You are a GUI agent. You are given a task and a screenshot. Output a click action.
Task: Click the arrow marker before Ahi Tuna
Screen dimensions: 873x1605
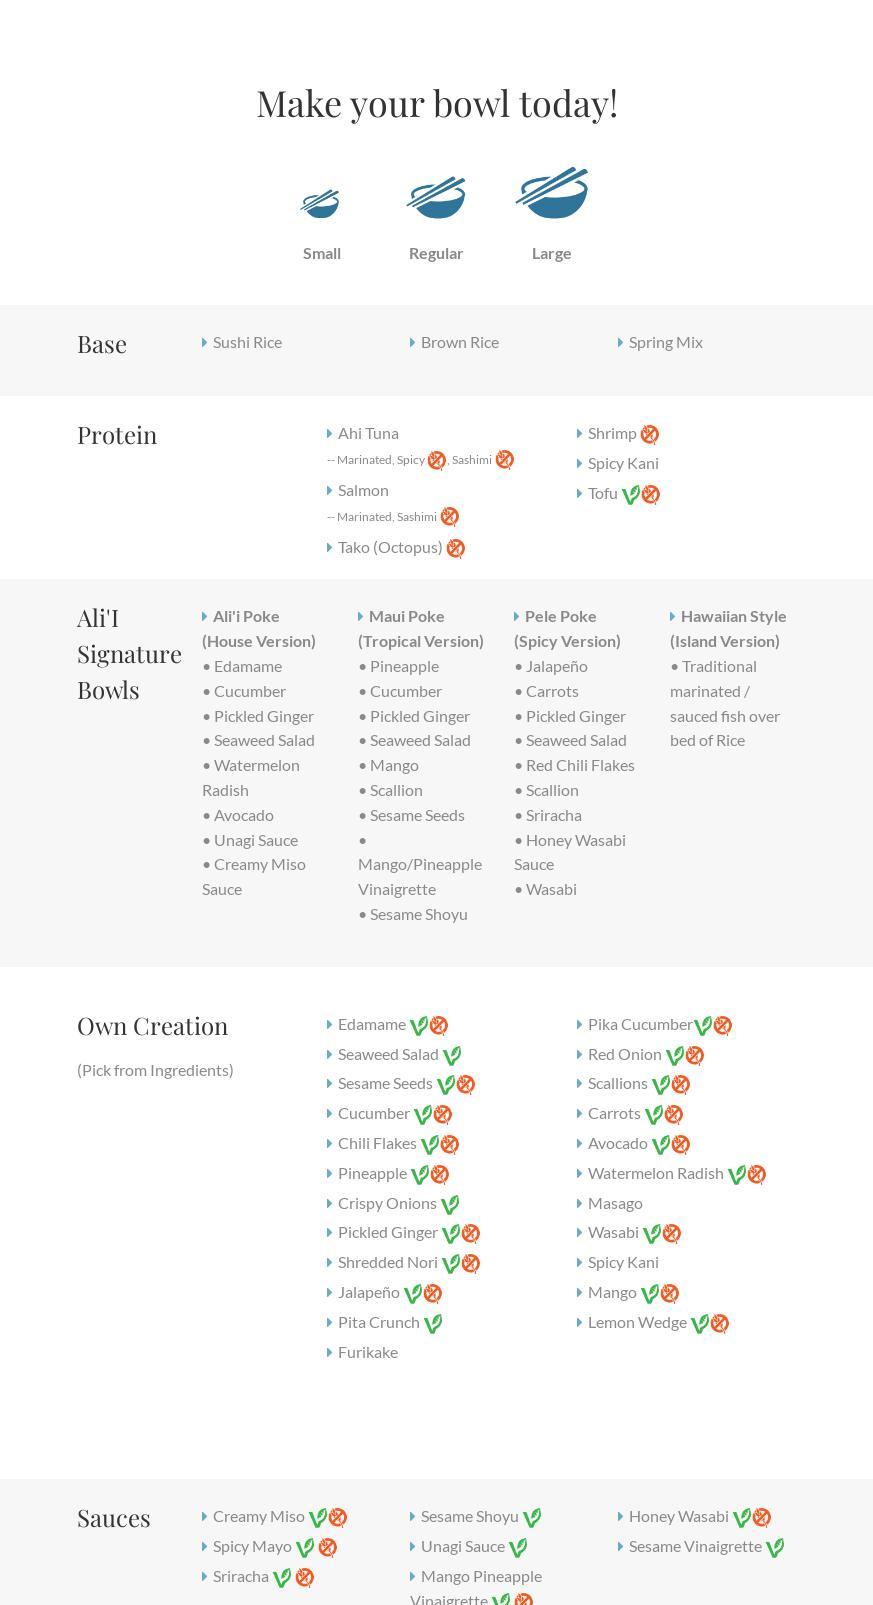[x=330, y=434]
